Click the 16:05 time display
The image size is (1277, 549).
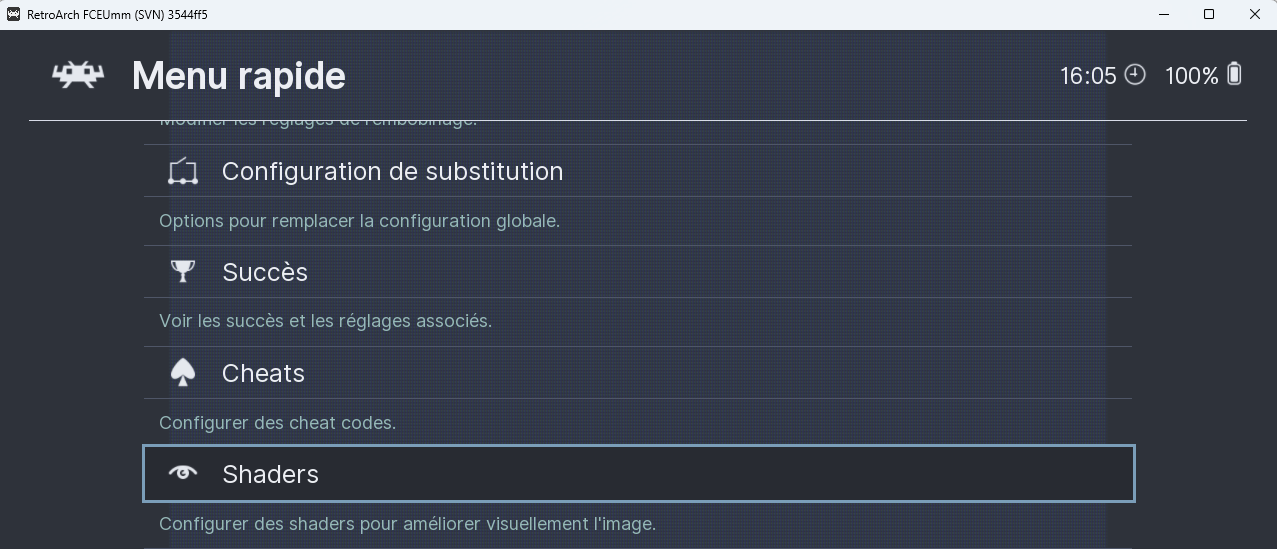pyautogui.click(x=1088, y=76)
